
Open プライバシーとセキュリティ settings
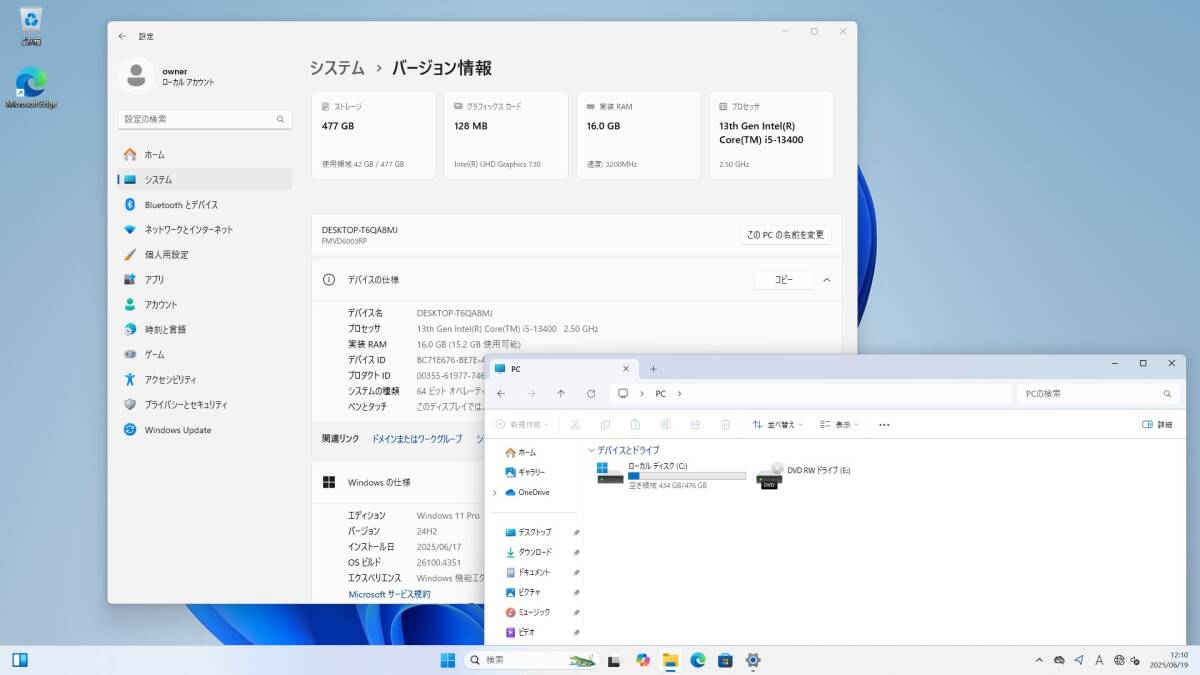pos(205,404)
